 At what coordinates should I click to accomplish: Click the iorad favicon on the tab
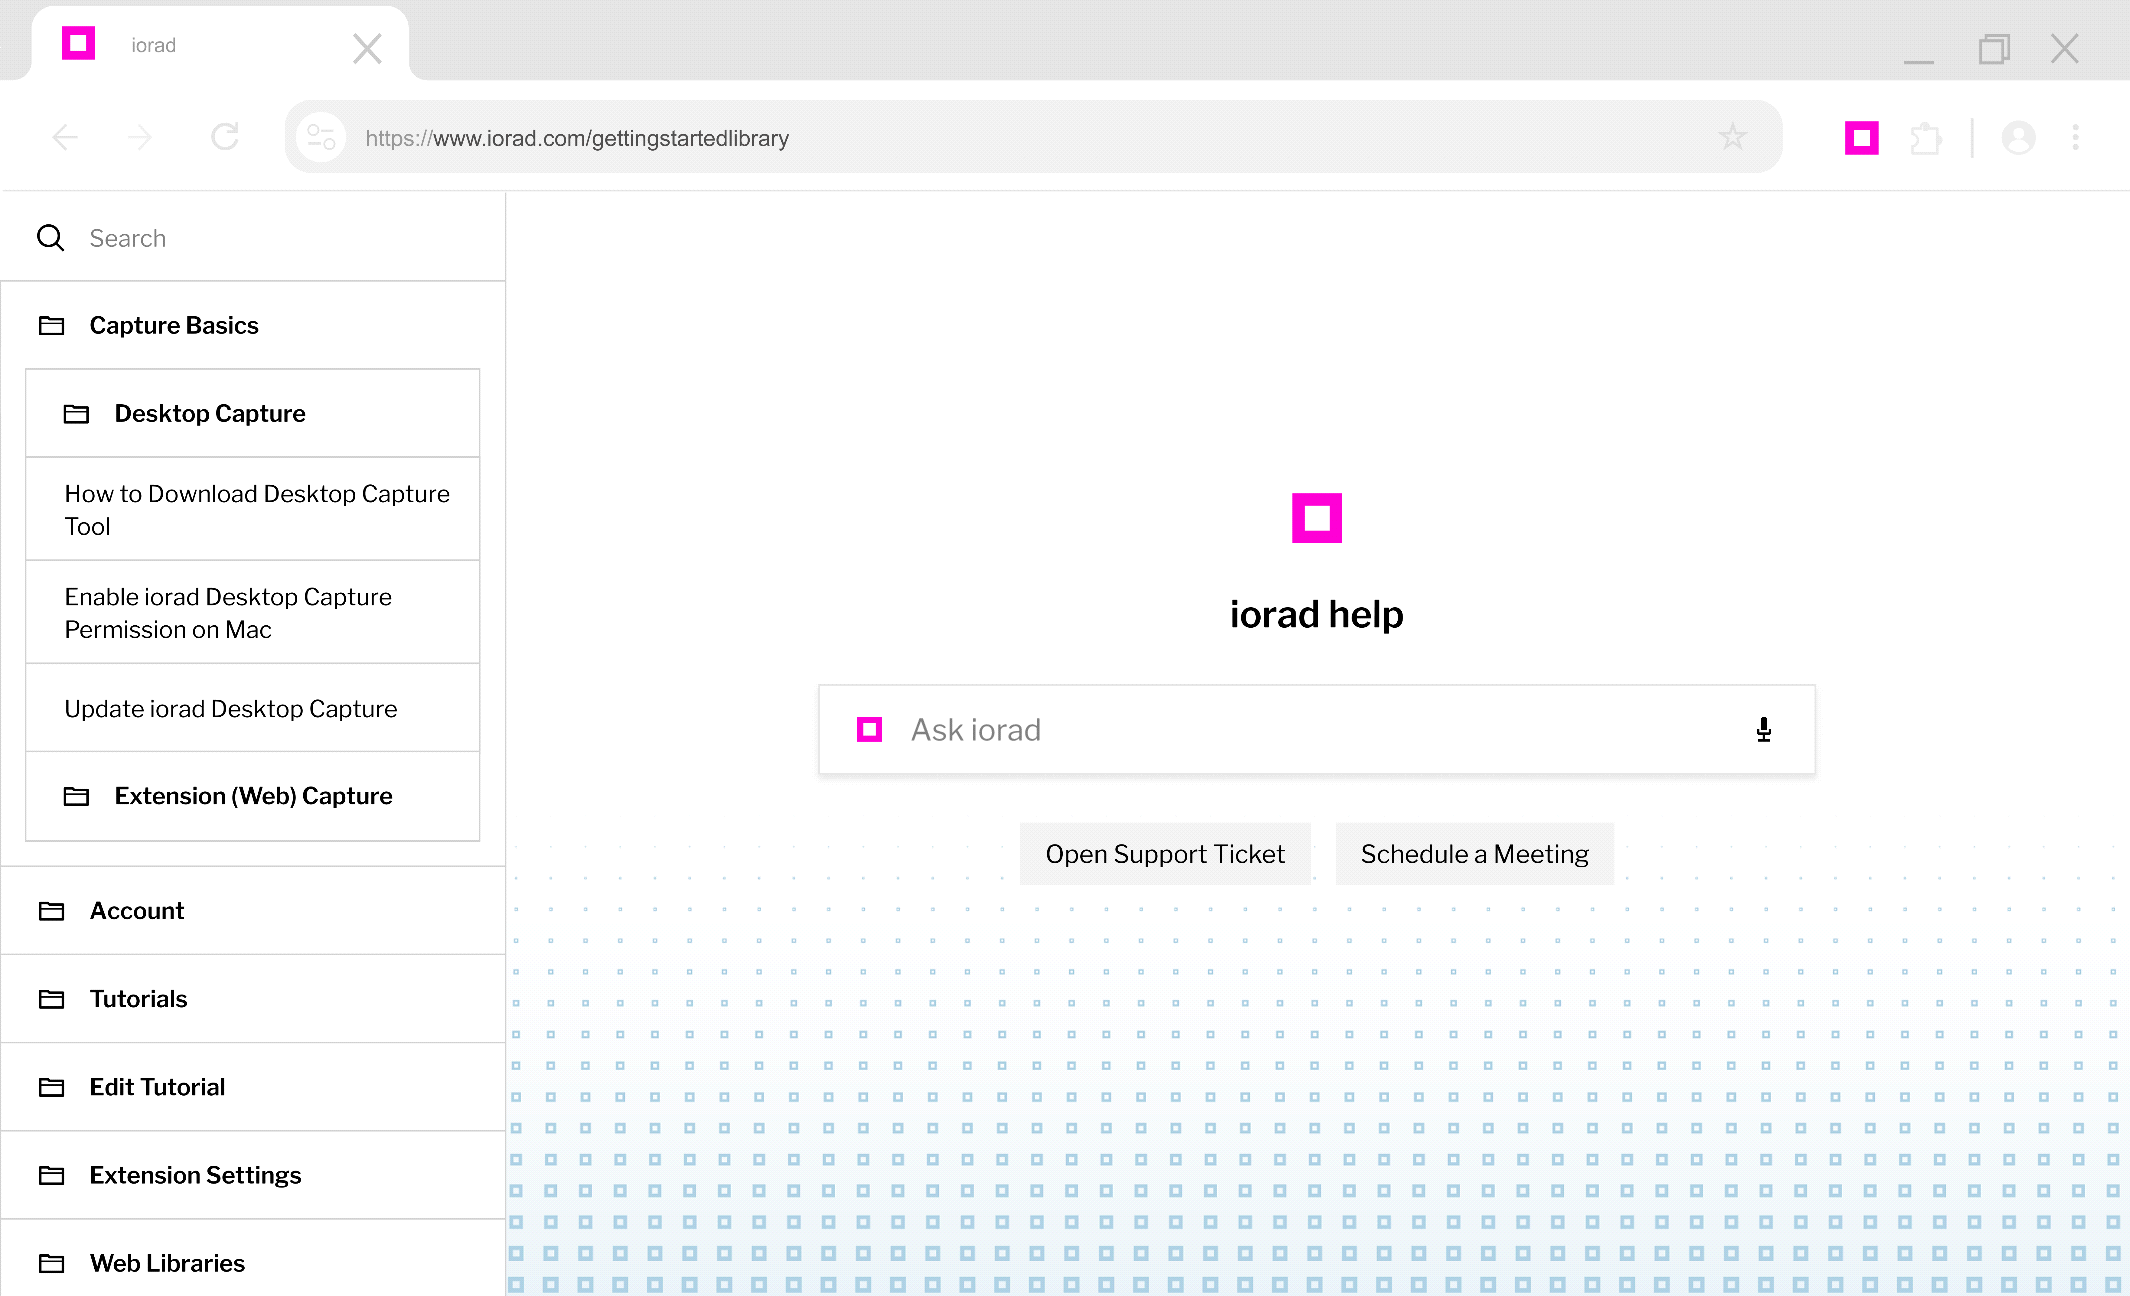78,43
